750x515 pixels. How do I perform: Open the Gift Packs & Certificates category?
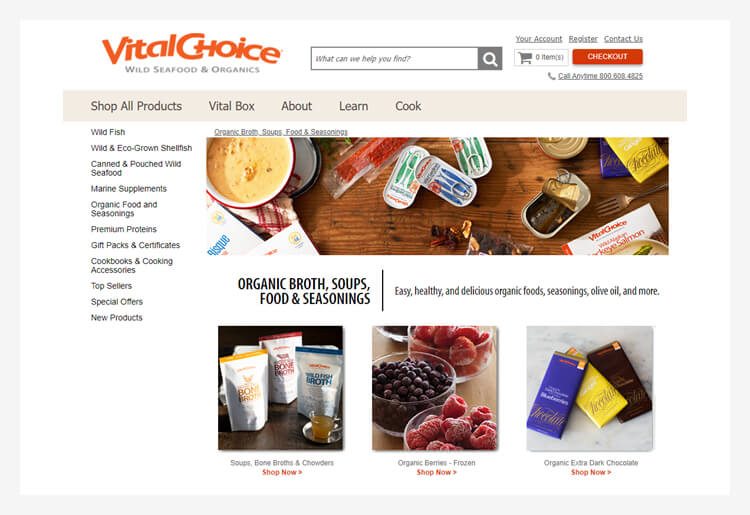click(x=135, y=245)
